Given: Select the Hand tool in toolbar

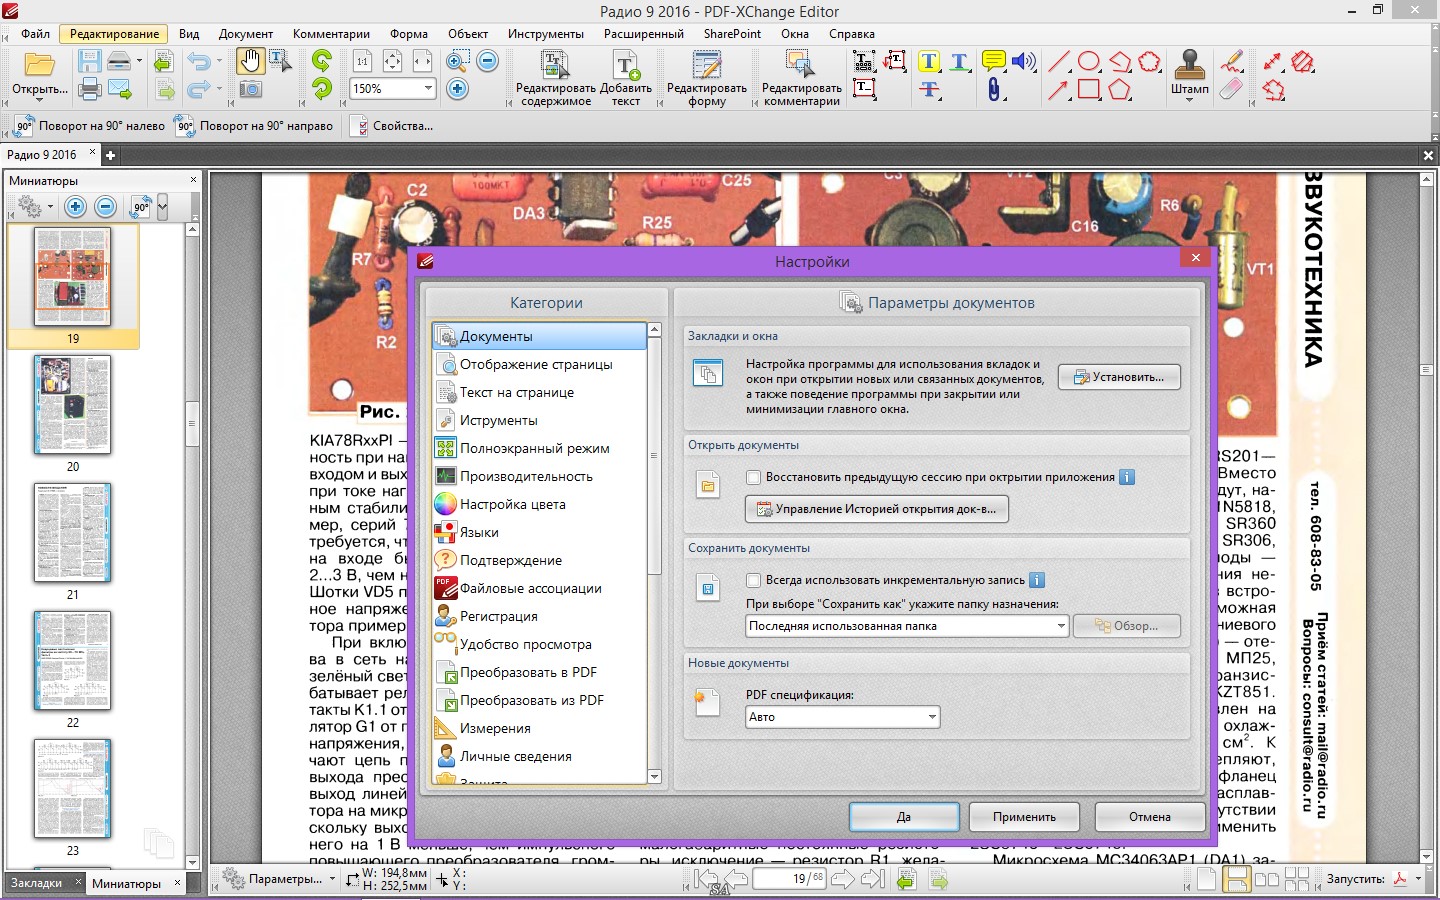Looking at the screenshot, I should (249, 61).
